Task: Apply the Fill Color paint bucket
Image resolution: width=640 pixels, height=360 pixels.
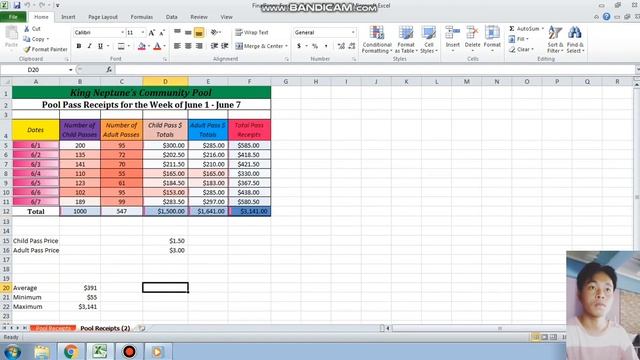Action: click(142, 46)
